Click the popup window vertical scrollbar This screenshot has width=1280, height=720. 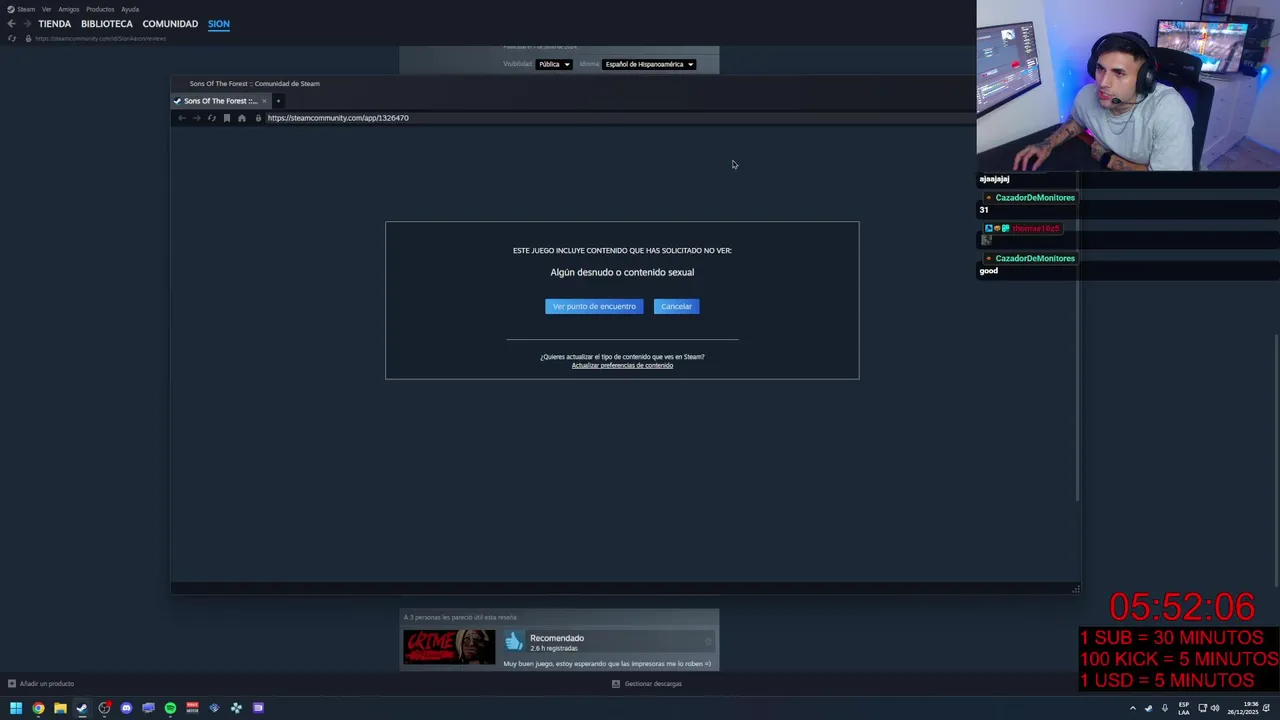tap(1078, 337)
